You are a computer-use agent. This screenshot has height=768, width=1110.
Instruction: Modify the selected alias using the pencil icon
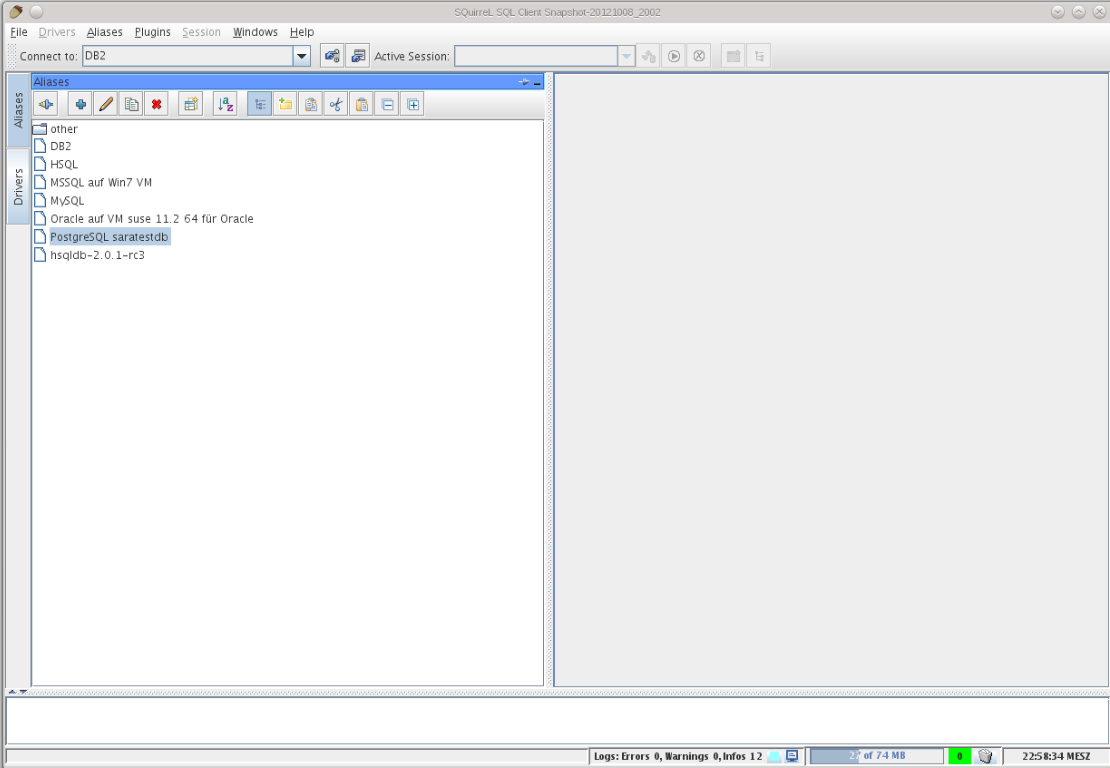(x=106, y=103)
